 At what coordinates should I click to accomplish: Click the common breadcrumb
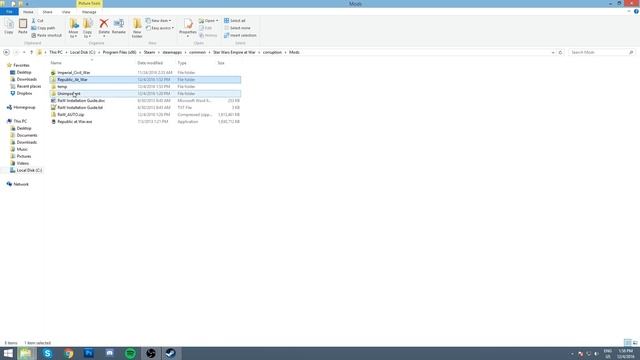point(198,52)
